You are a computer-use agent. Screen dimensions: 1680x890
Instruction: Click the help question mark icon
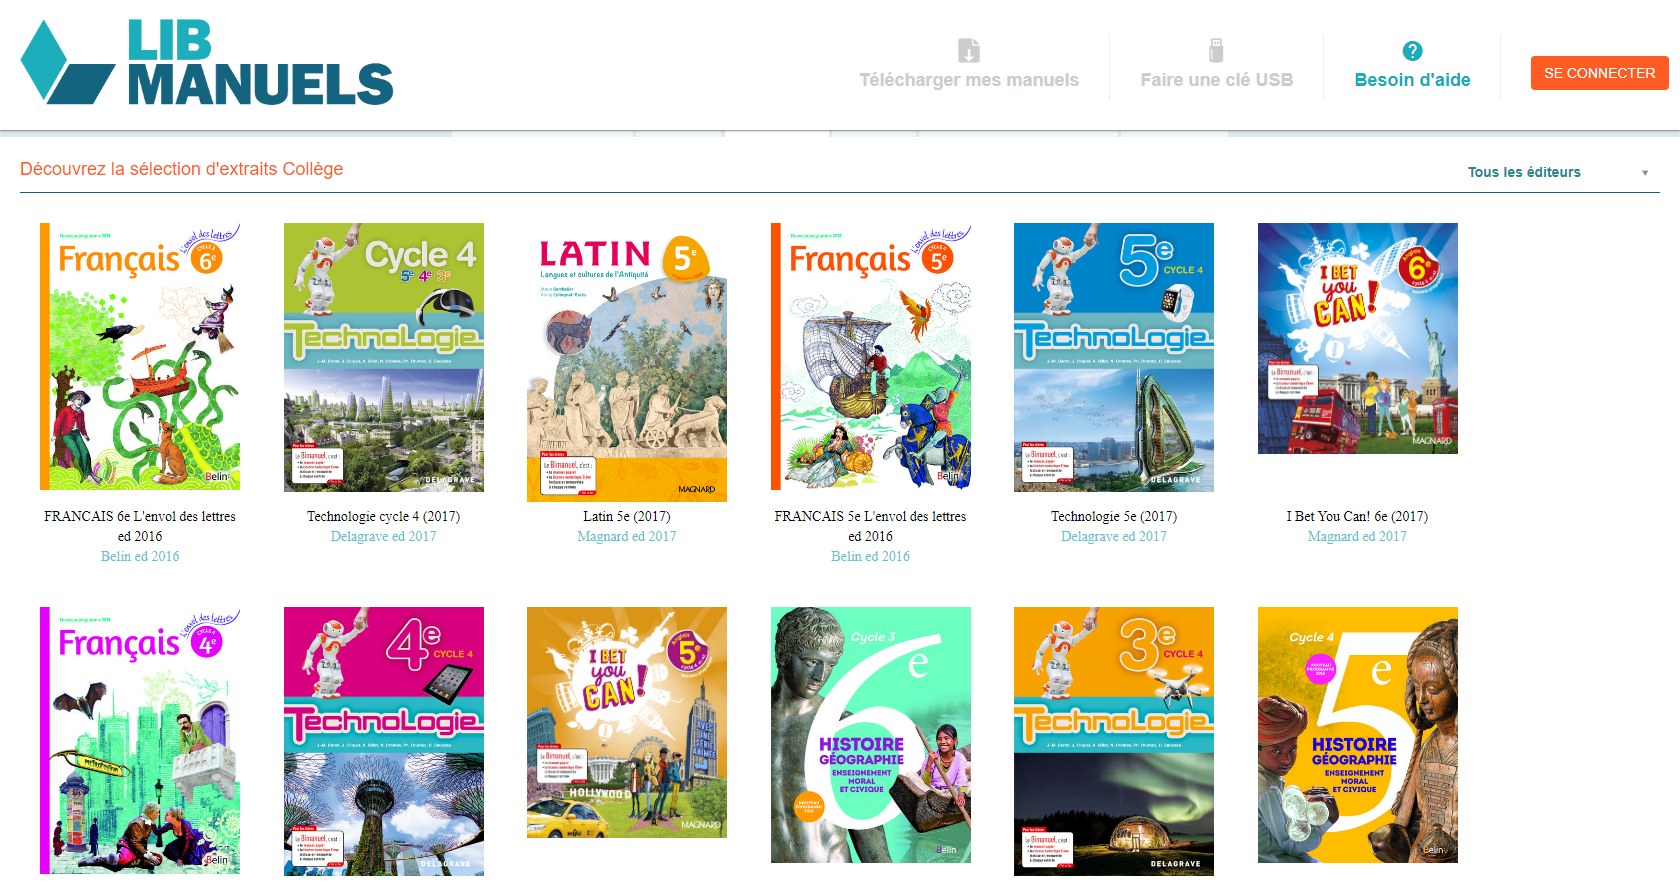1412,51
